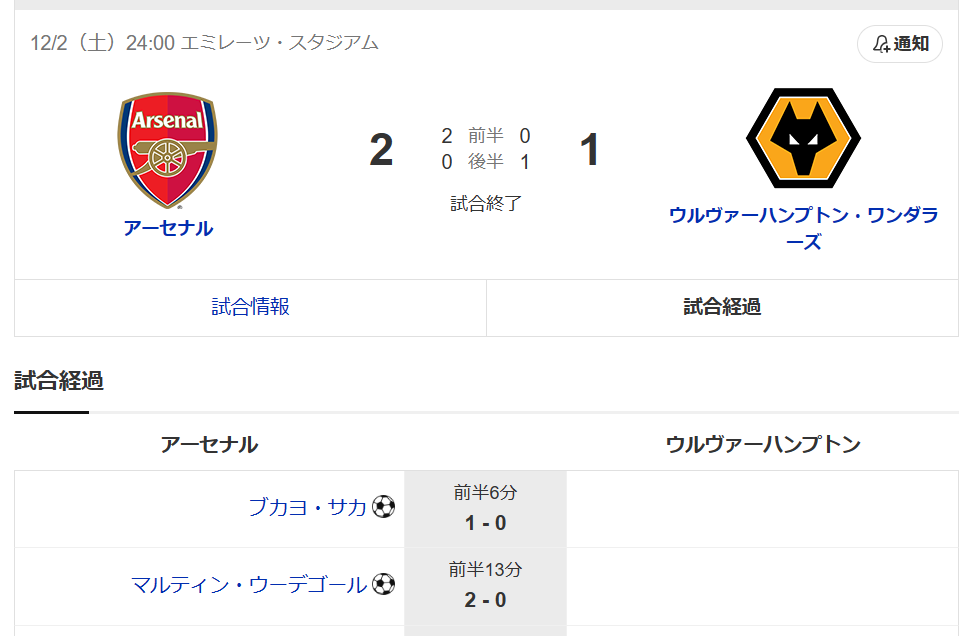Image resolution: width=967 pixels, height=636 pixels.
Task: Click the Wolverhampton wolf head crest
Action: pos(803,138)
